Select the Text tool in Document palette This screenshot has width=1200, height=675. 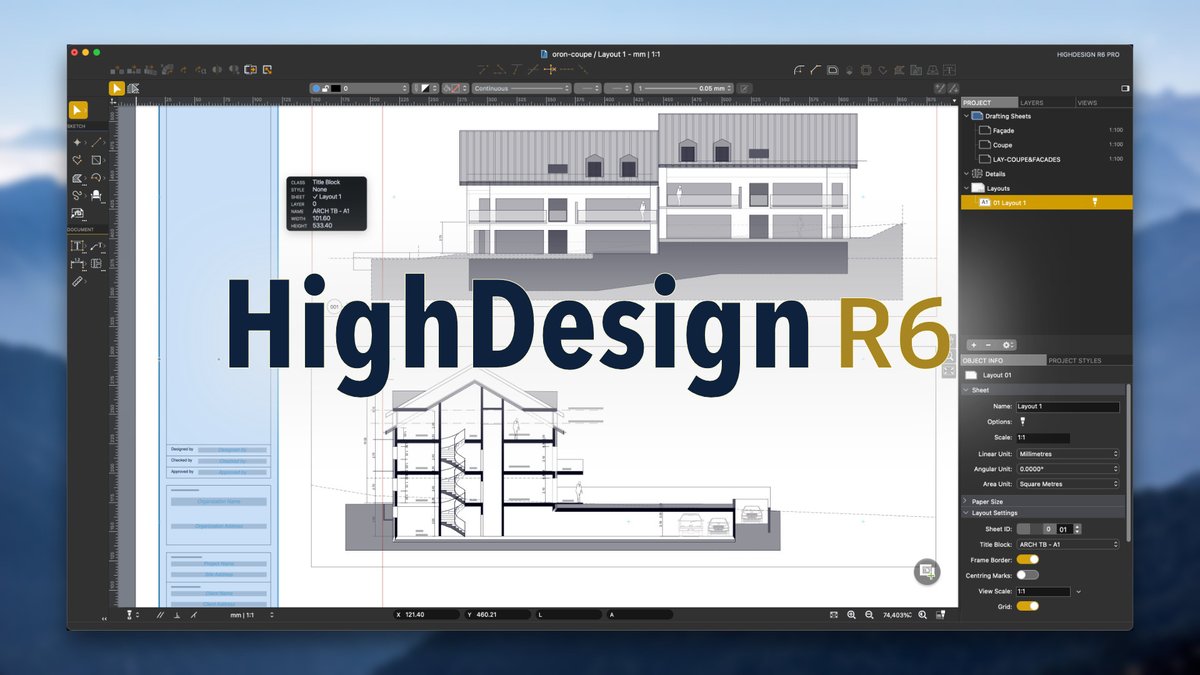pyautogui.click(x=77, y=245)
